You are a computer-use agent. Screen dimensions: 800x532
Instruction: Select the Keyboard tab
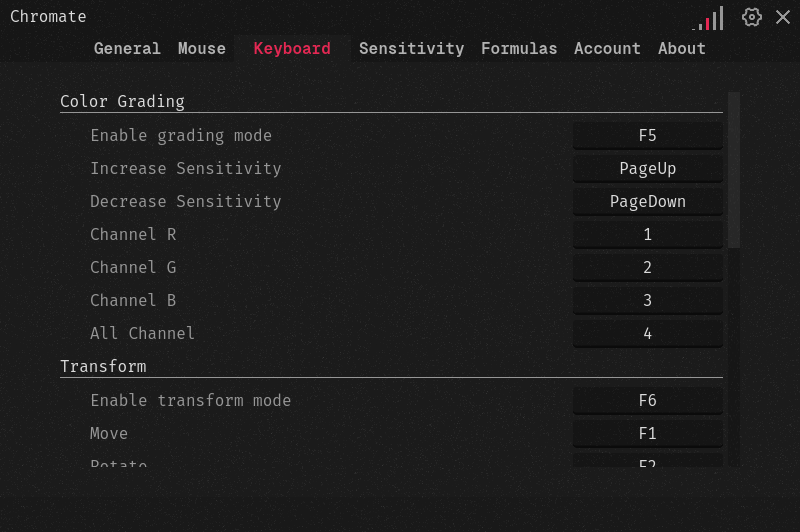point(292,48)
